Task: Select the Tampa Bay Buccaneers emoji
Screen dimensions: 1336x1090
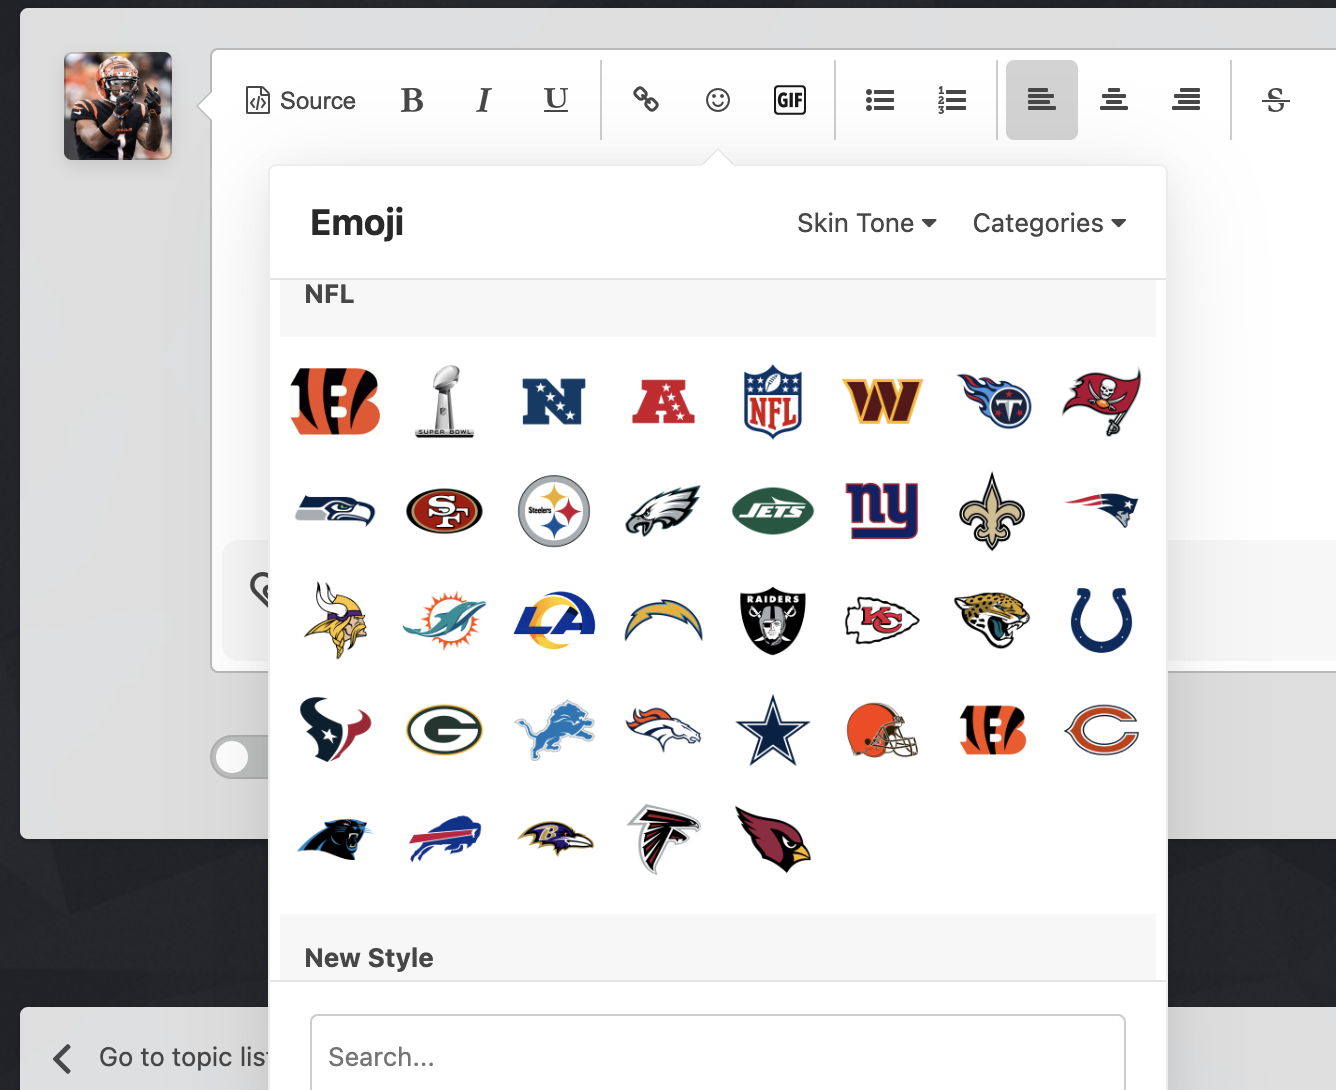Action: tap(1101, 401)
